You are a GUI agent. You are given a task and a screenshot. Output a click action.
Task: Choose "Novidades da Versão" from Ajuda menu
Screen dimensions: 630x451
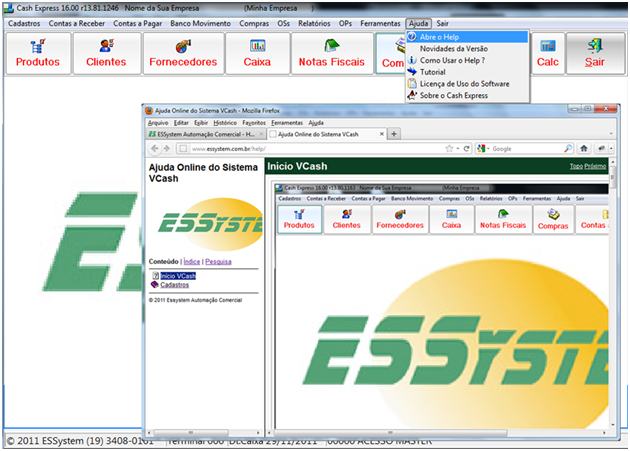453,48
